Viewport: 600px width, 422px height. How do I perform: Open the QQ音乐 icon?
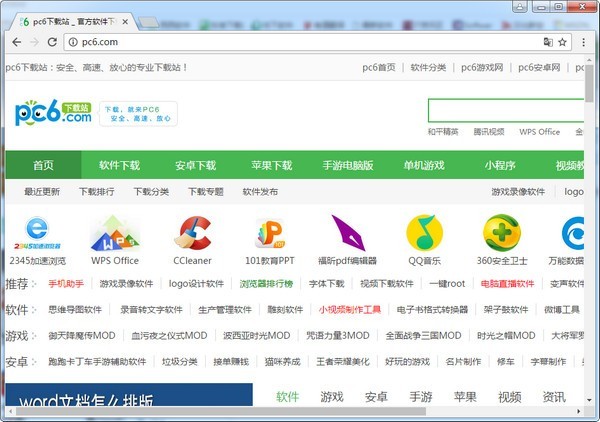coord(424,233)
